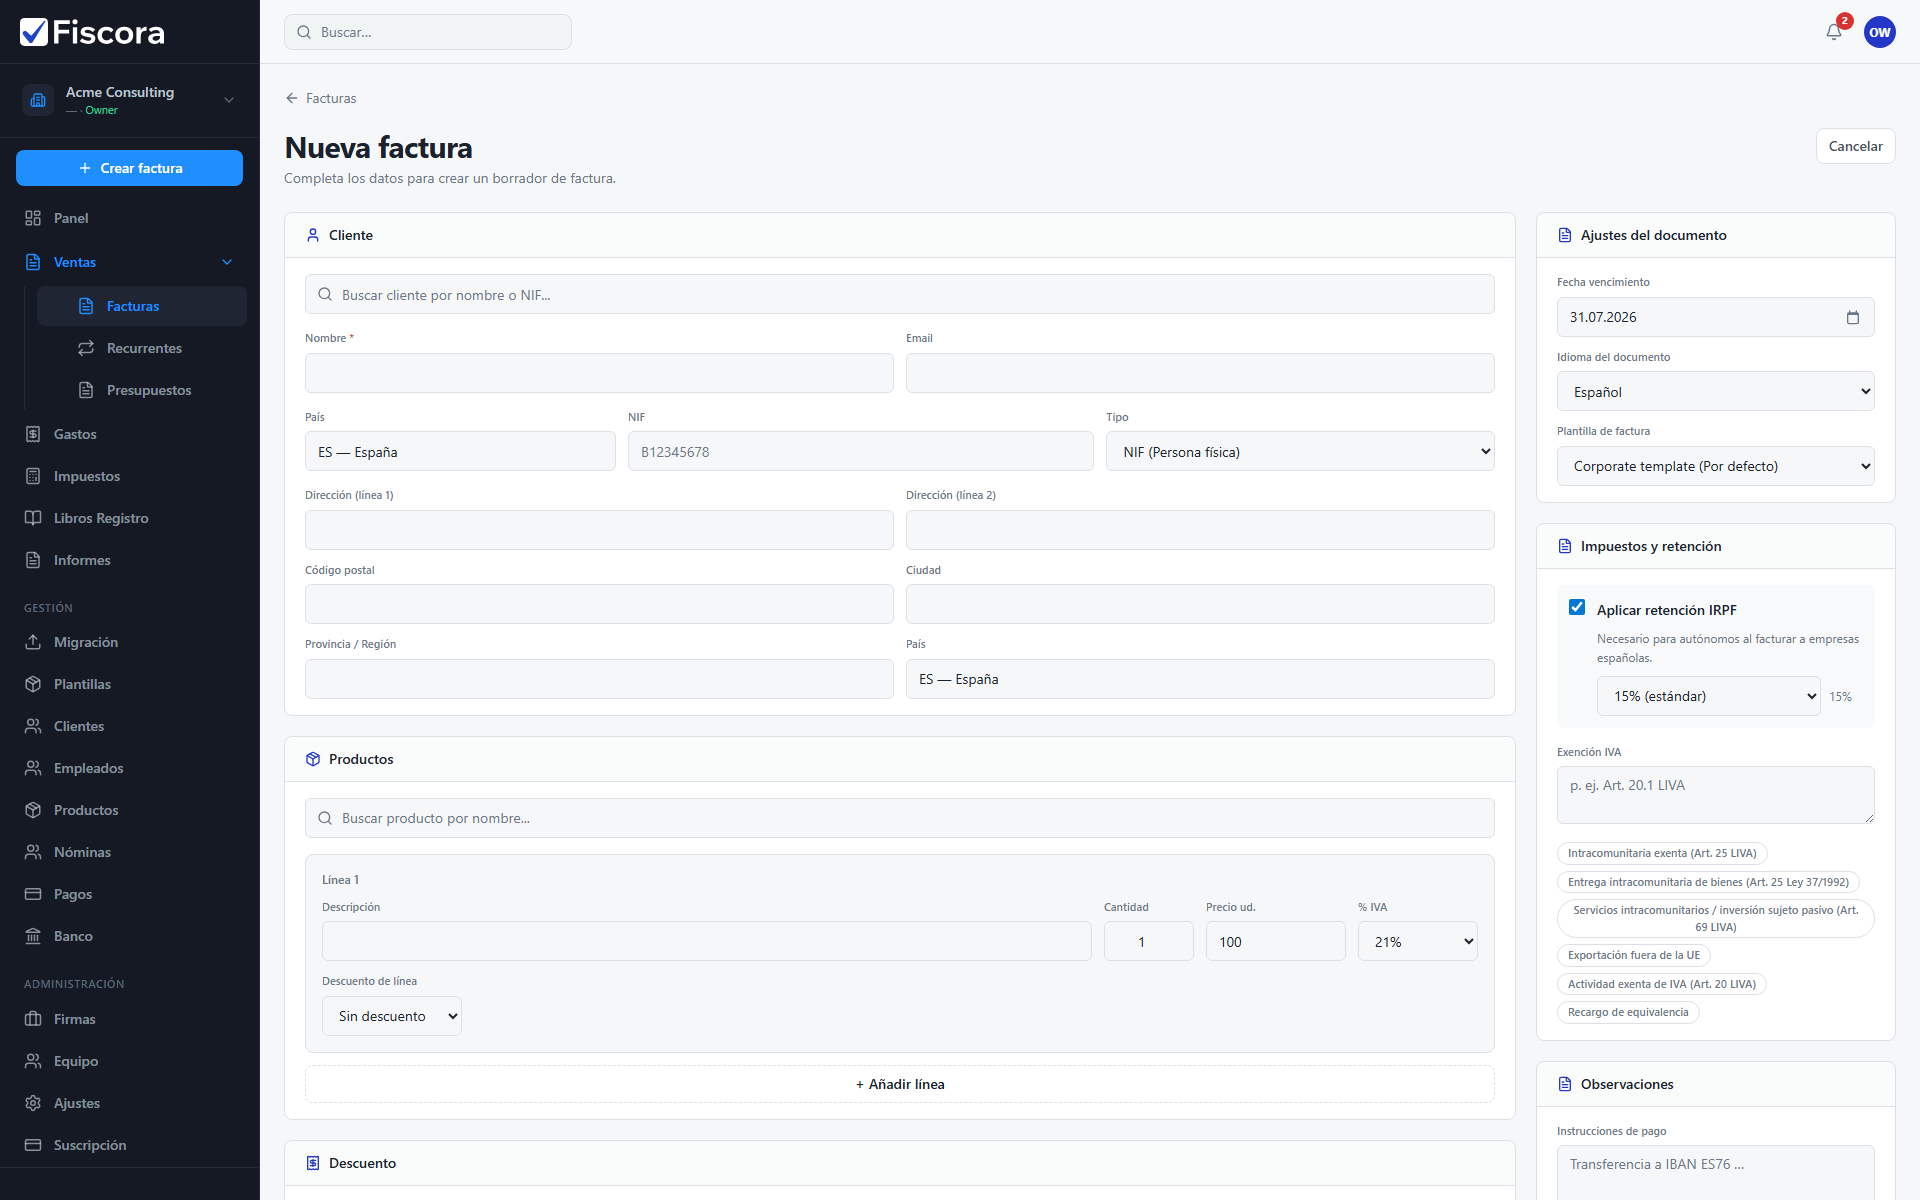Click the notifications bell icon

pos(1833,32)
